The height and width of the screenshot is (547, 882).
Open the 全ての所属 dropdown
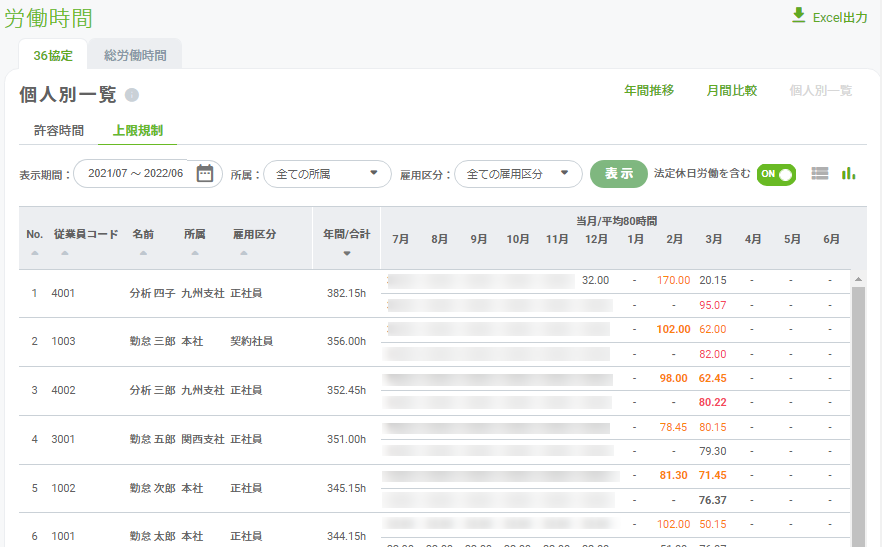click(327, 174)
